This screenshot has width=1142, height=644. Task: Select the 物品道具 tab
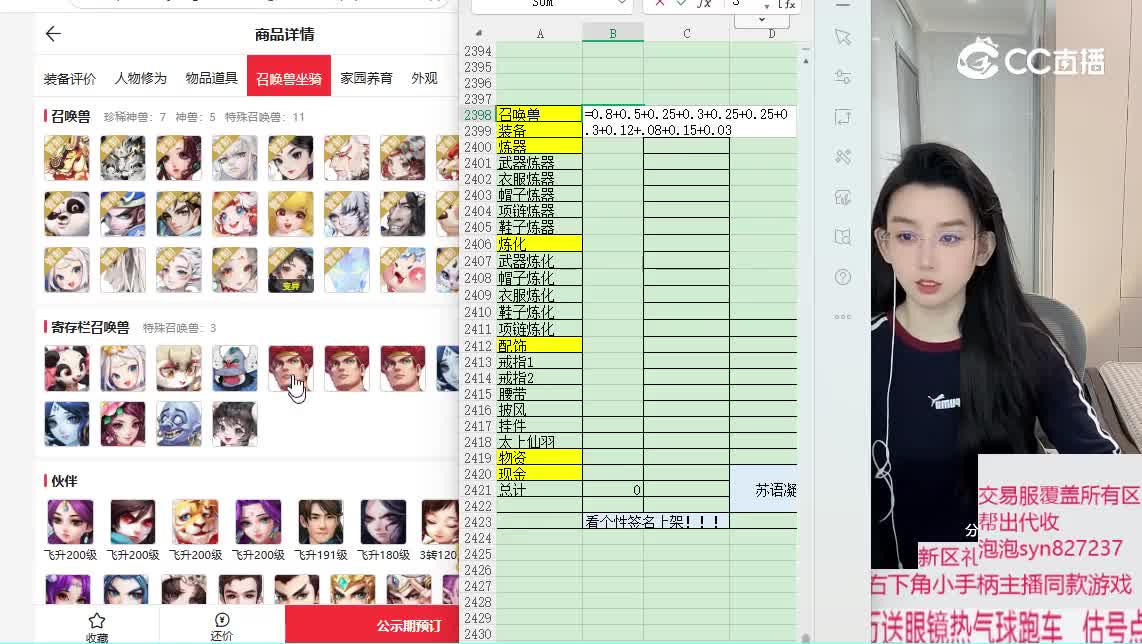tap(211, 78)
